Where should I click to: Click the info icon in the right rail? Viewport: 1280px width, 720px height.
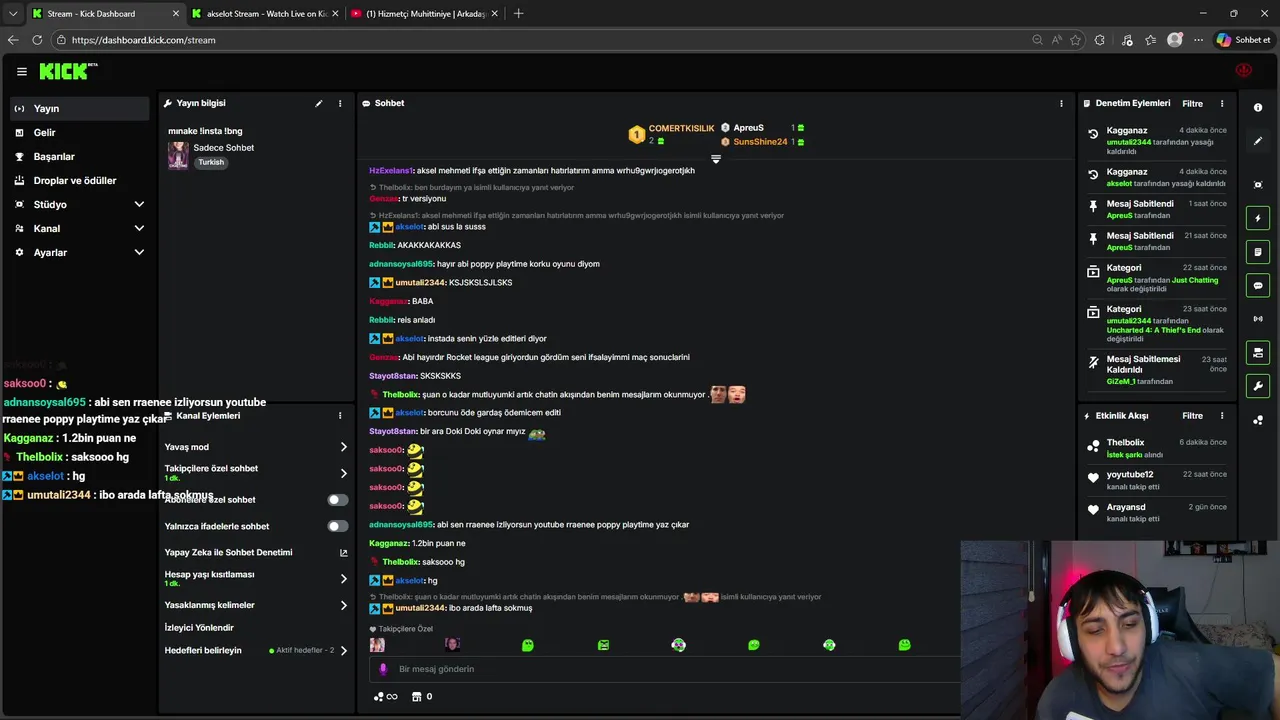(x=1258, y=107)
